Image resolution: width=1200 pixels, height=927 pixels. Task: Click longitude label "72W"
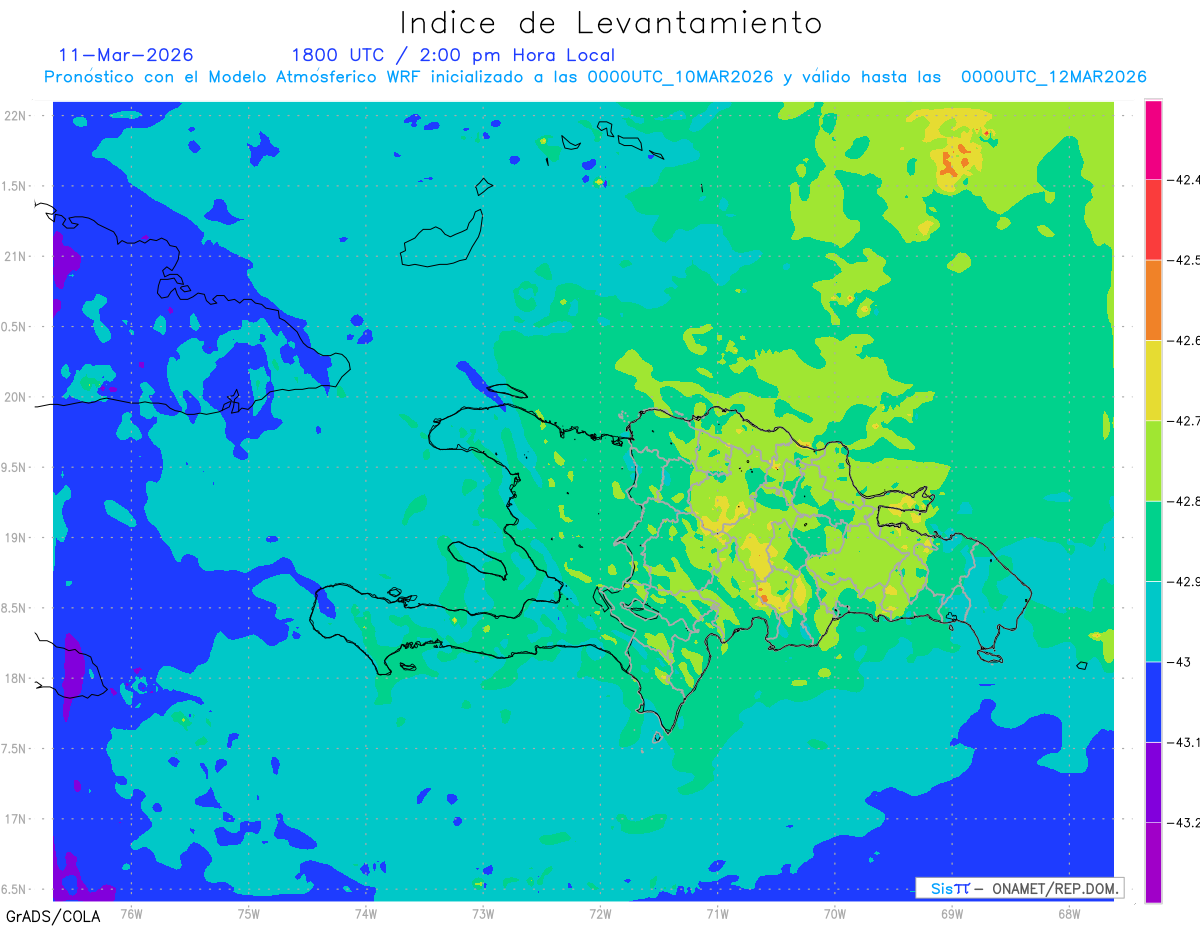point(600,914)
